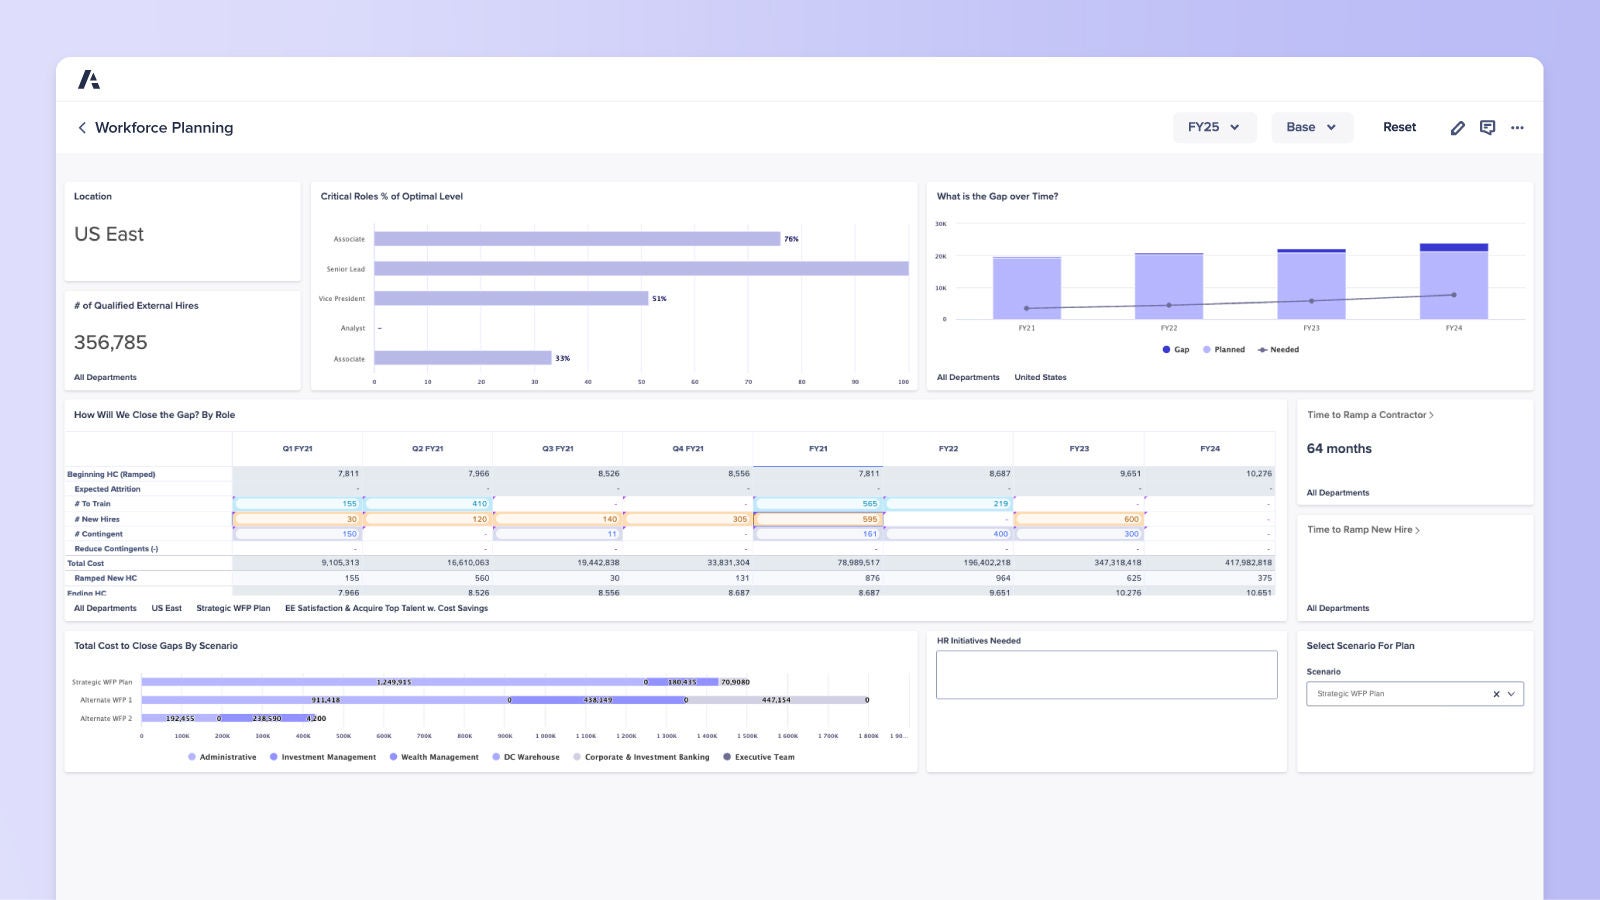Switch to the US East tab below the gap table
1600x900 pixels.
click(166, 607)
